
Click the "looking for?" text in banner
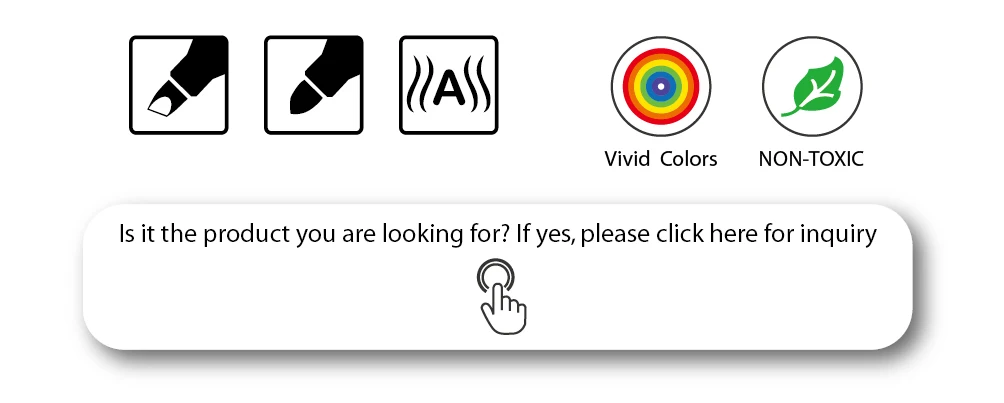pos(446,234)
